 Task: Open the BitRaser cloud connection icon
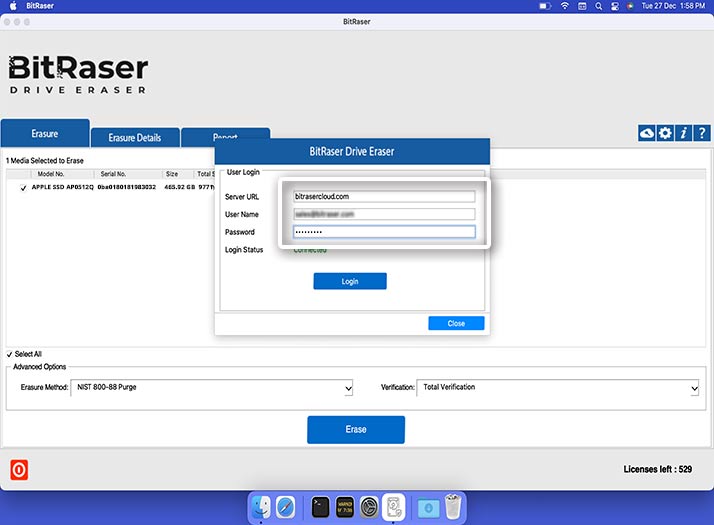click(647, 133)
